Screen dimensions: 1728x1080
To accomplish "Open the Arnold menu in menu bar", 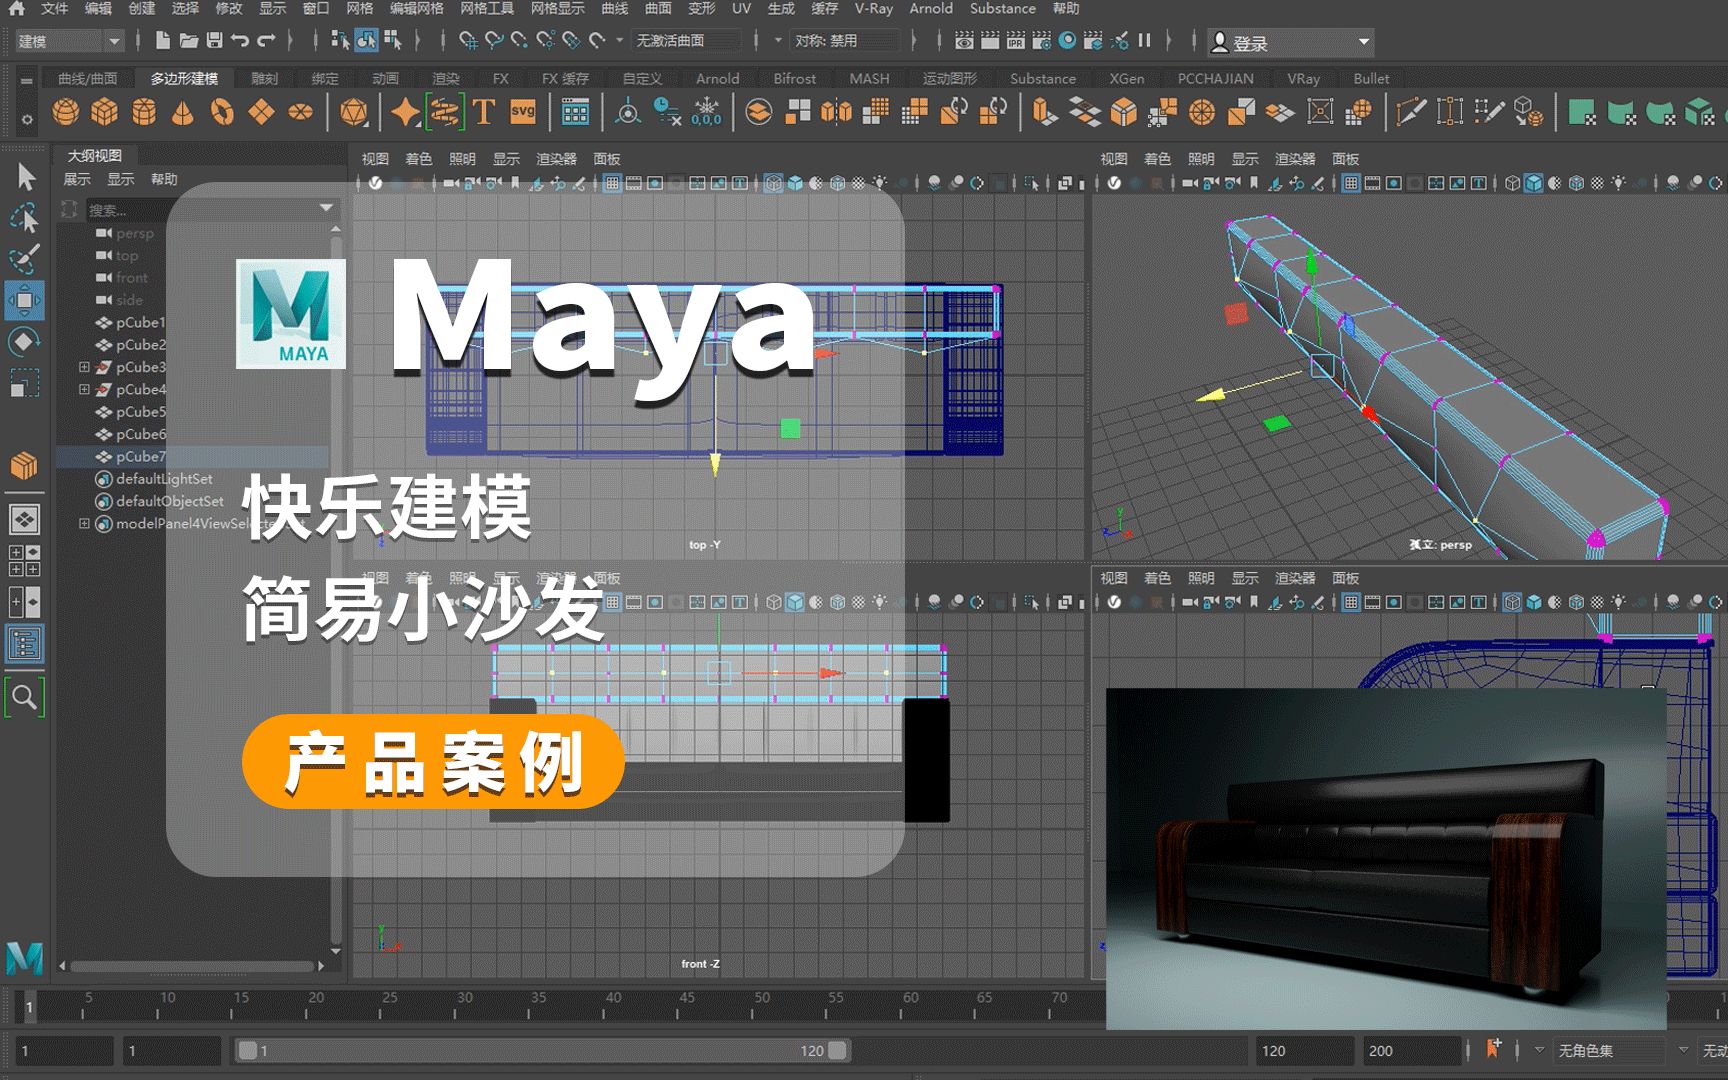I will [931, 8].
